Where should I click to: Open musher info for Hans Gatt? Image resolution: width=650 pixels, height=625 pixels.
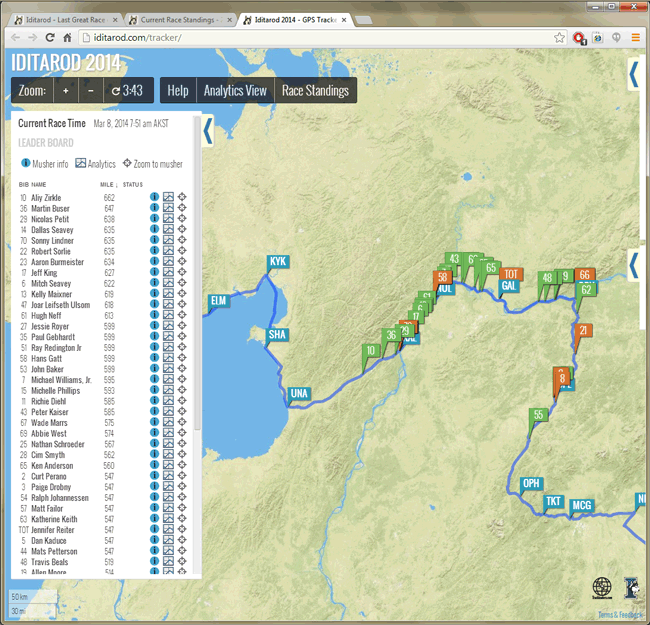coord(154,358)
